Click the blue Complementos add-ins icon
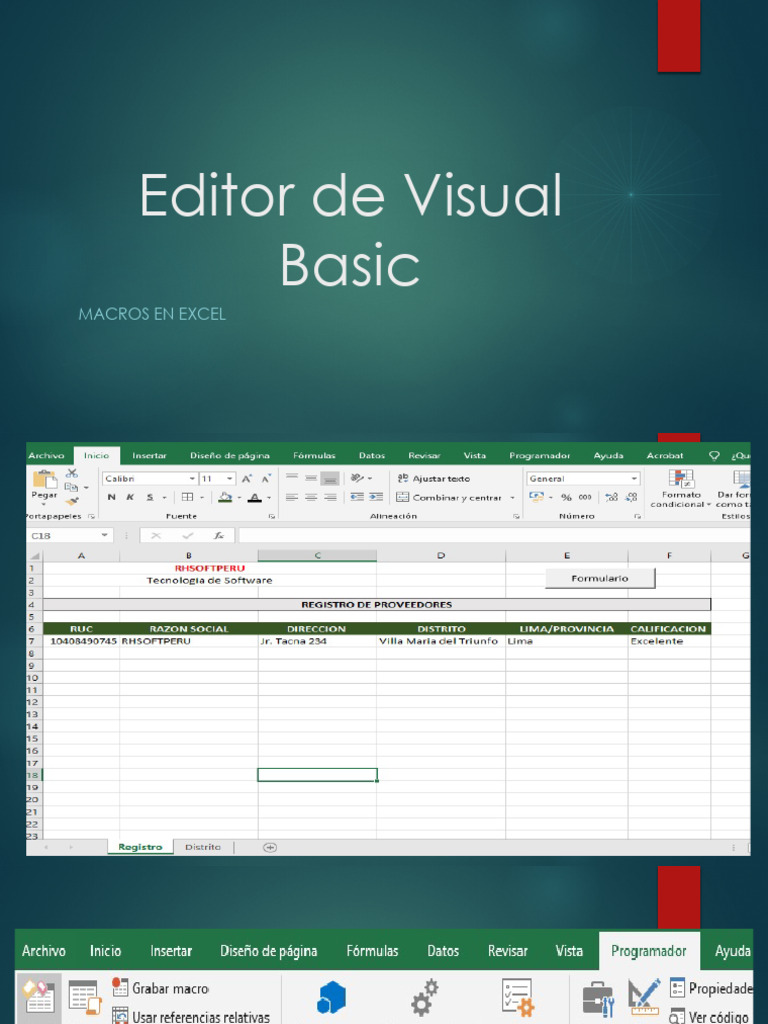Viewport: 768px width, 1024px height. [331, 998]
